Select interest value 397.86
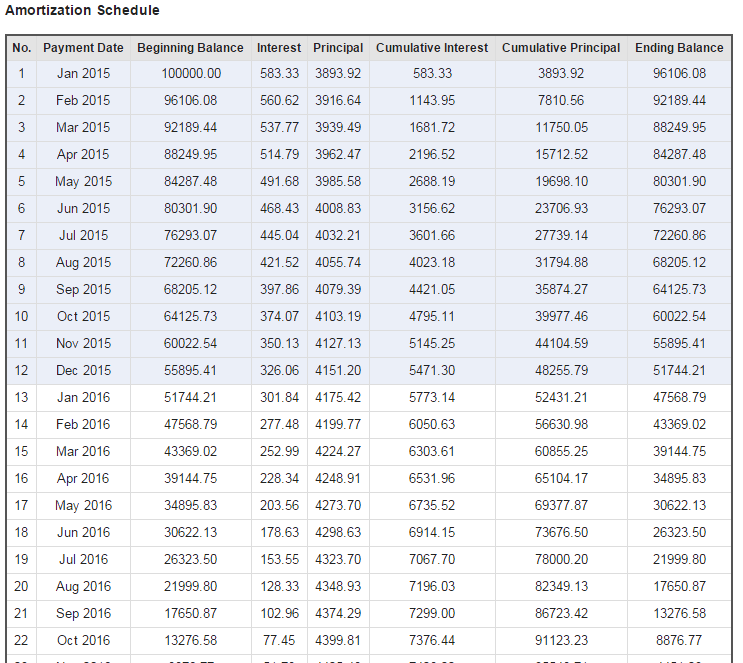 (x=280, y=290)
